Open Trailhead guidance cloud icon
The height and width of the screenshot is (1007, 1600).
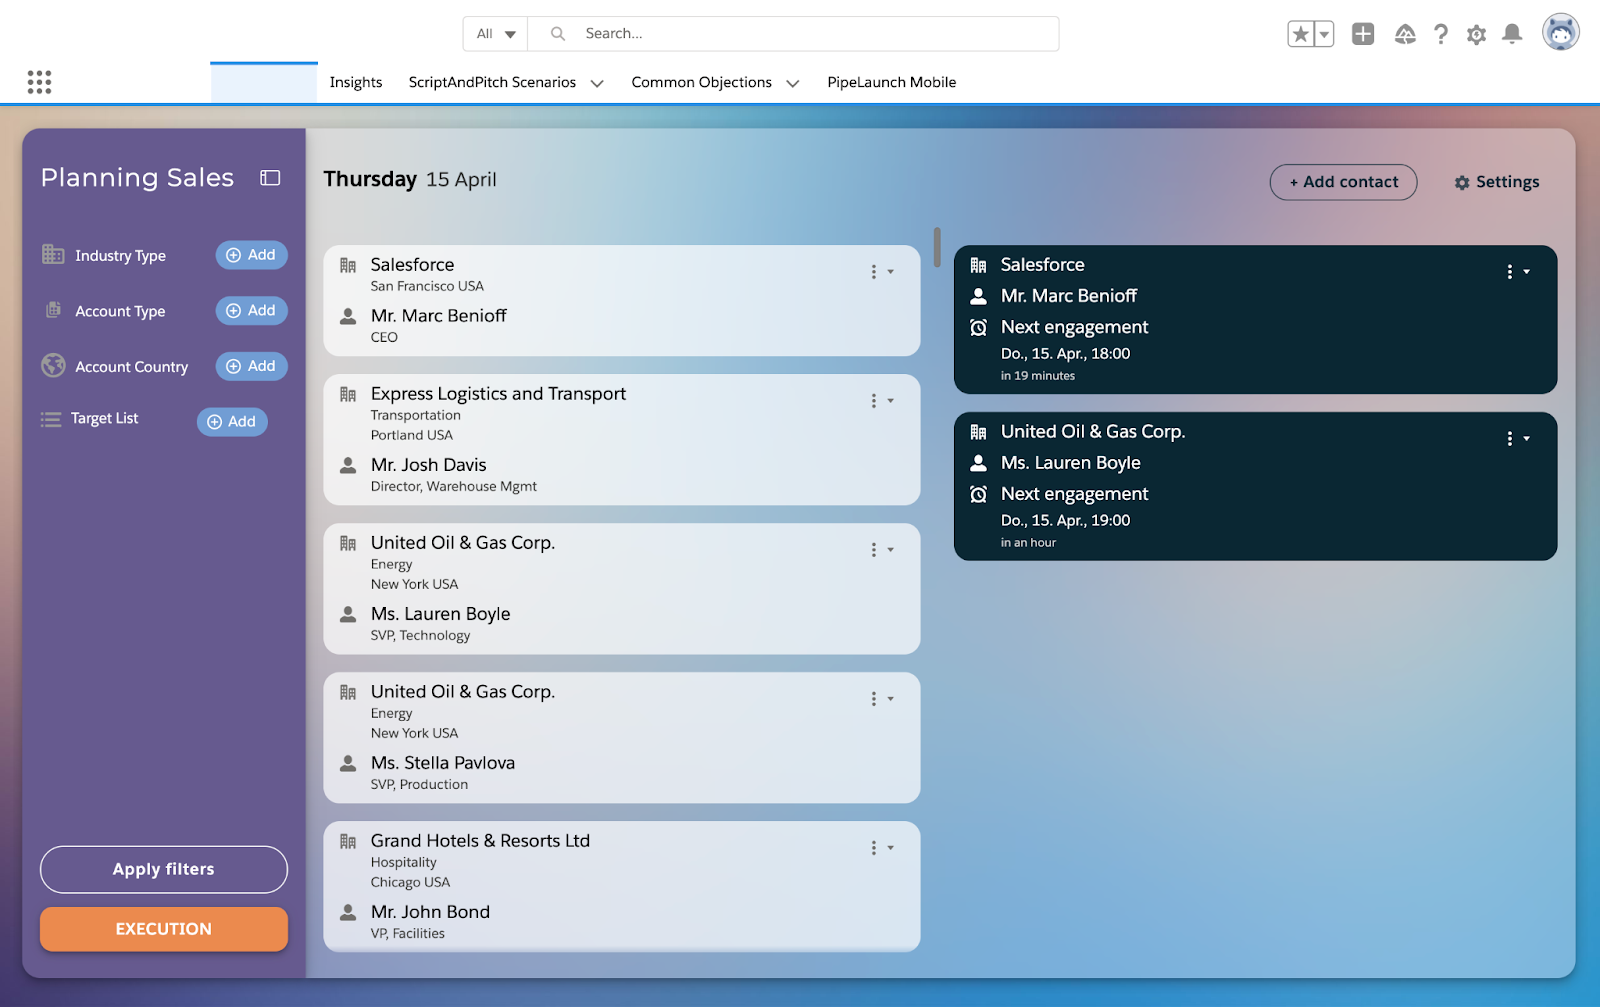point(1405,34)
